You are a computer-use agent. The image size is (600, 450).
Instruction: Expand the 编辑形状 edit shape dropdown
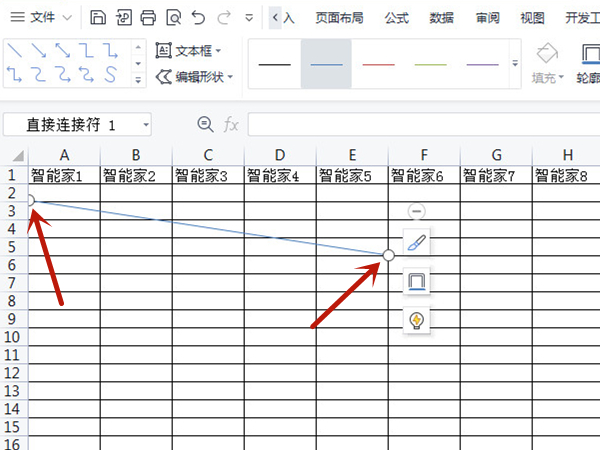coord(195,77)
